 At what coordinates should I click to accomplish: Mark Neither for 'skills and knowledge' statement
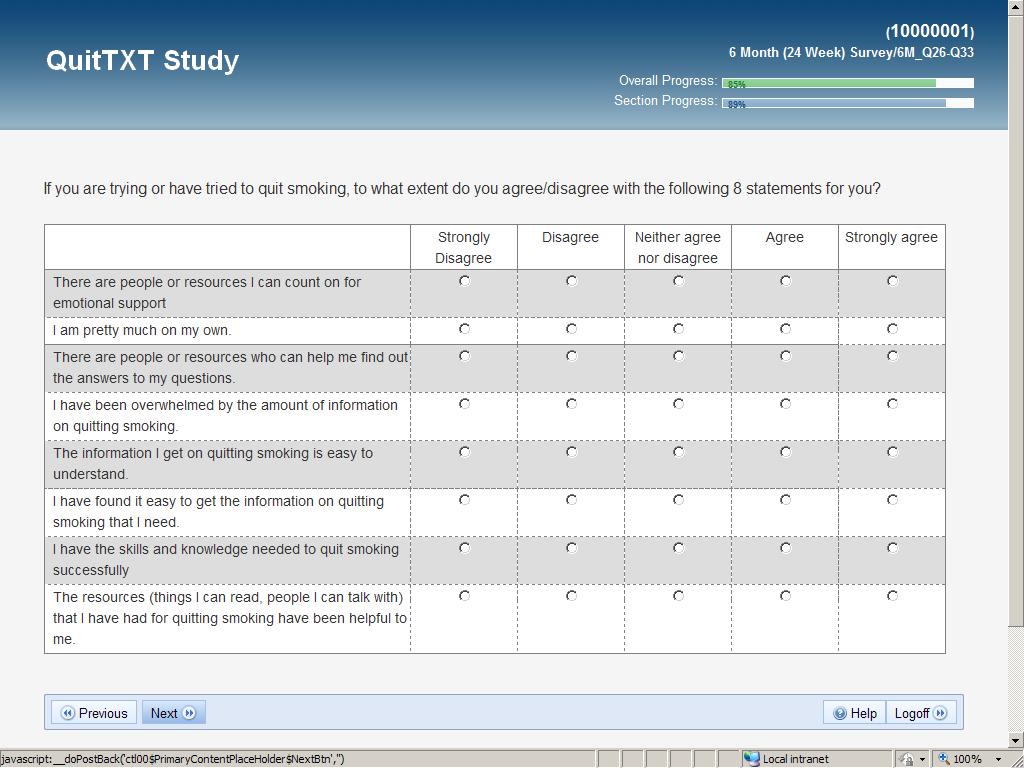click(x=679, y=548)
